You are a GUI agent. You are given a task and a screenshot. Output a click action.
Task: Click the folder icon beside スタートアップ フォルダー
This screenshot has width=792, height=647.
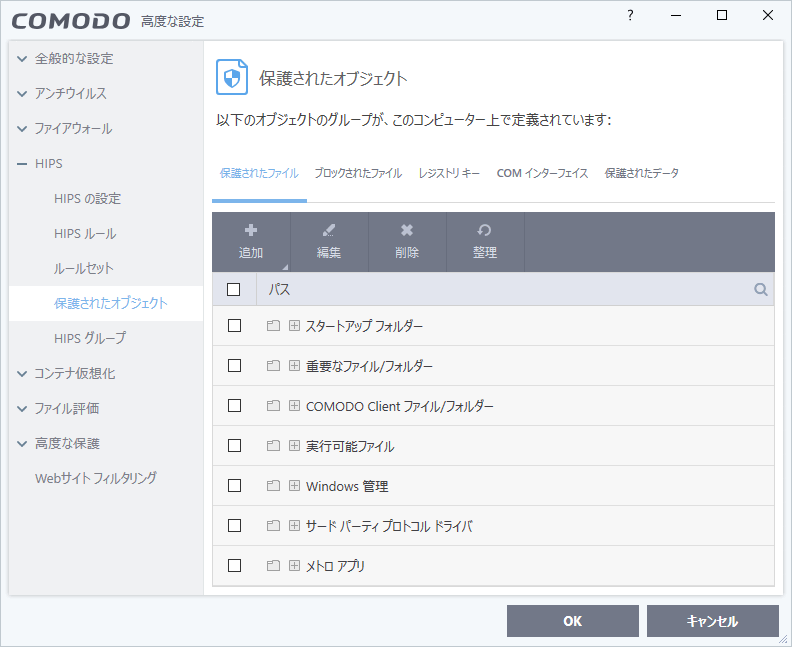pyautogui.click(x=273, y=326)
